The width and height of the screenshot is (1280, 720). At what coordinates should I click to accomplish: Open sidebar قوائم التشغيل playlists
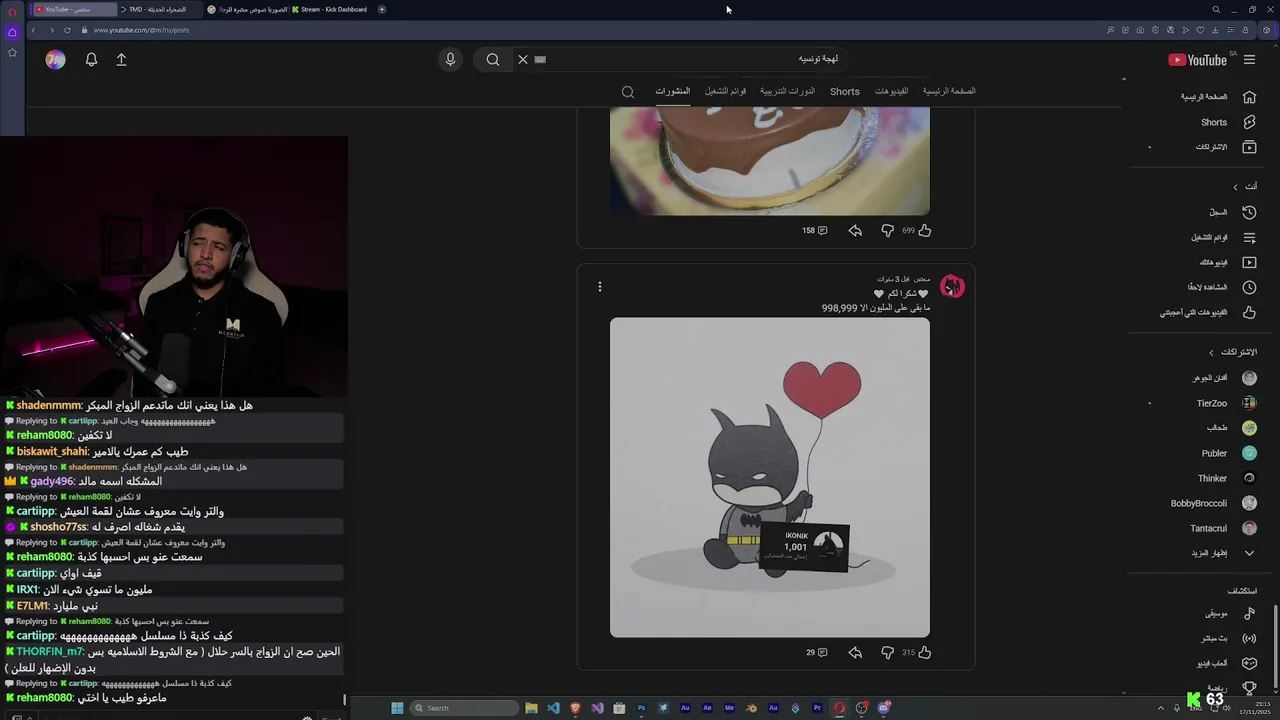coord(1224,237)
